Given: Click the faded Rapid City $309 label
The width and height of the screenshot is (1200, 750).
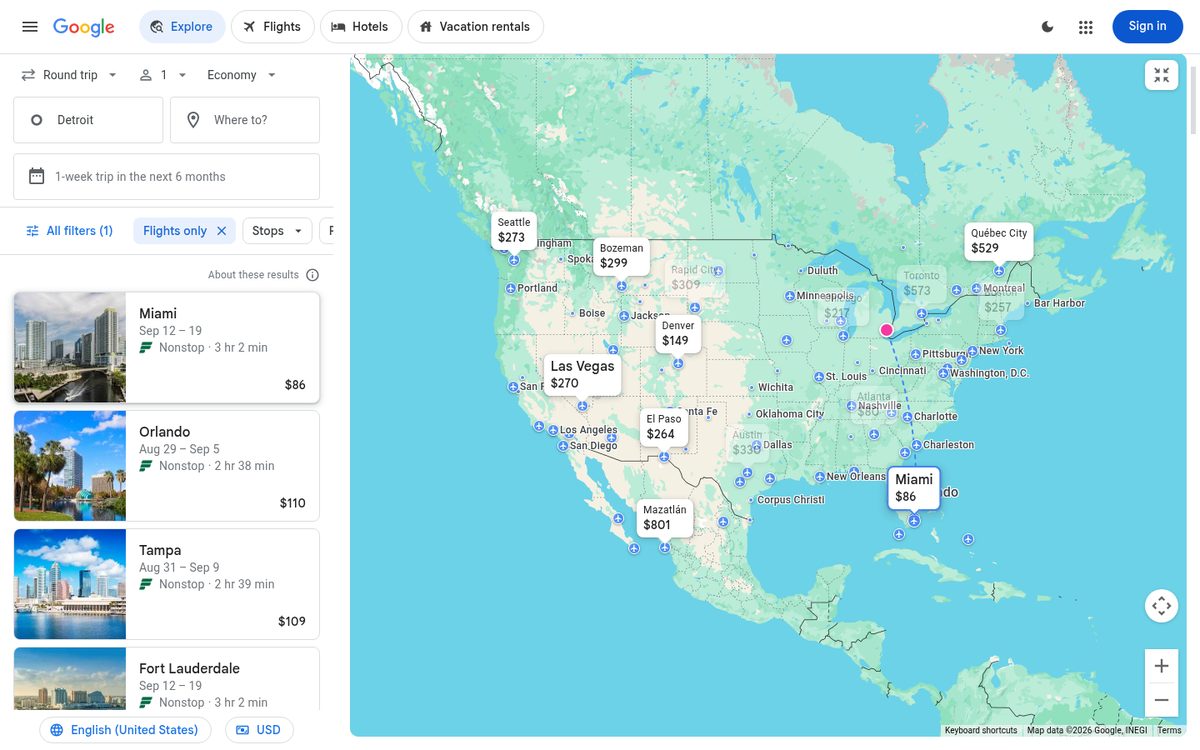Looking at the screenshot, I should coord(693,277).
